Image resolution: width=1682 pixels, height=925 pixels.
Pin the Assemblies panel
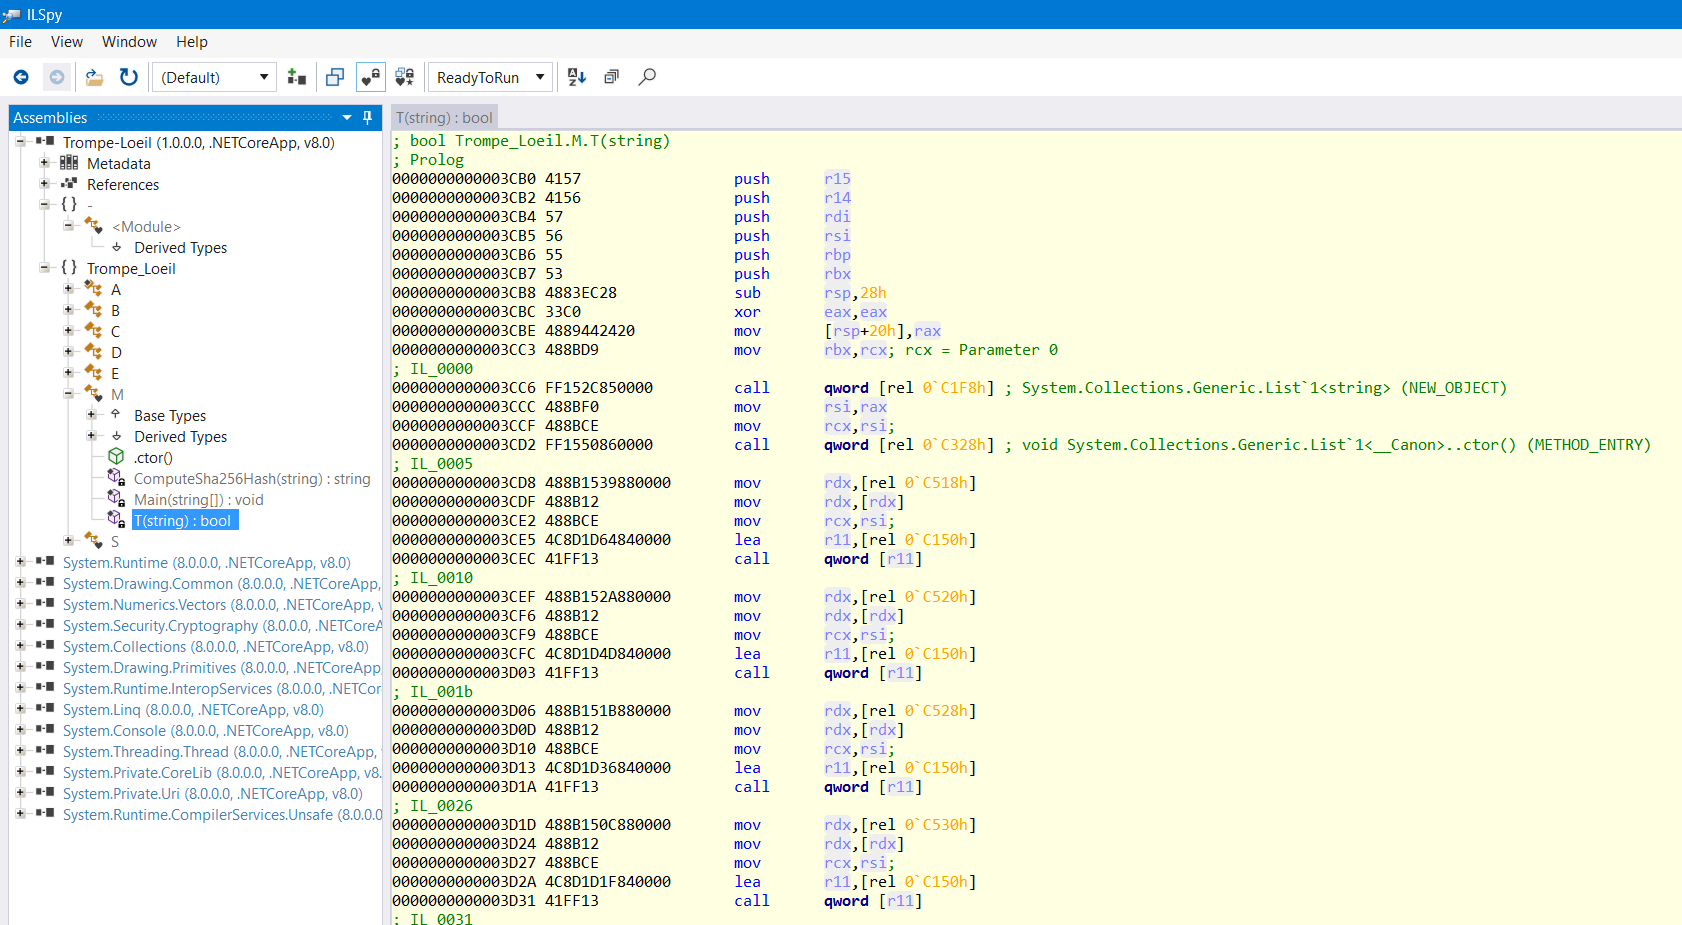(367, 118)
